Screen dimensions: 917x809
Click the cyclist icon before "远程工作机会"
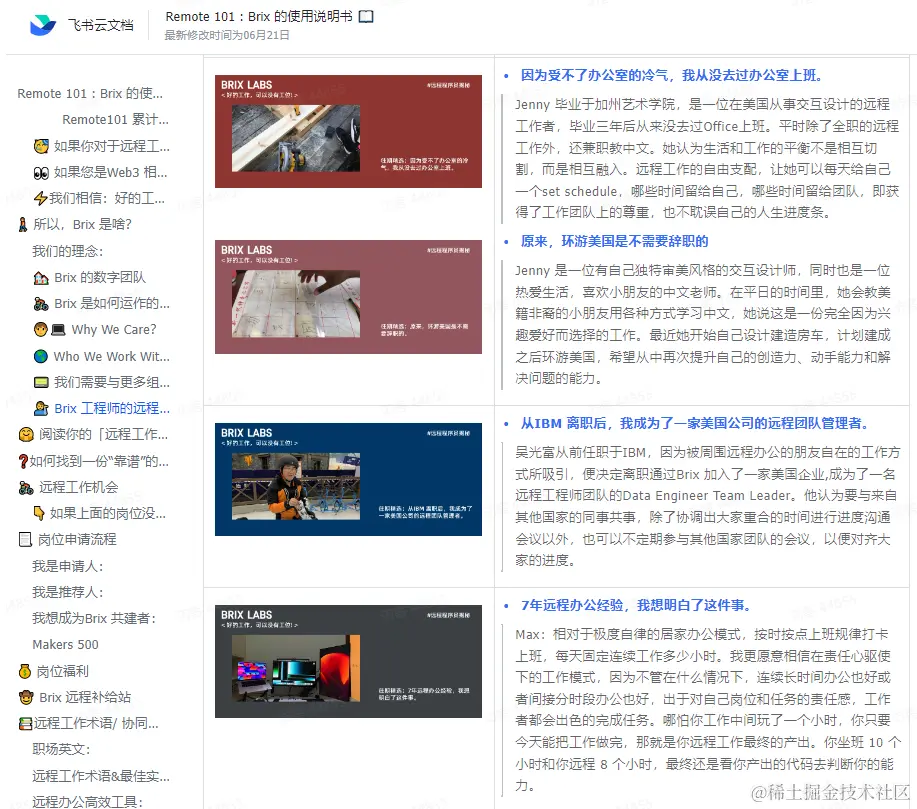26,487
